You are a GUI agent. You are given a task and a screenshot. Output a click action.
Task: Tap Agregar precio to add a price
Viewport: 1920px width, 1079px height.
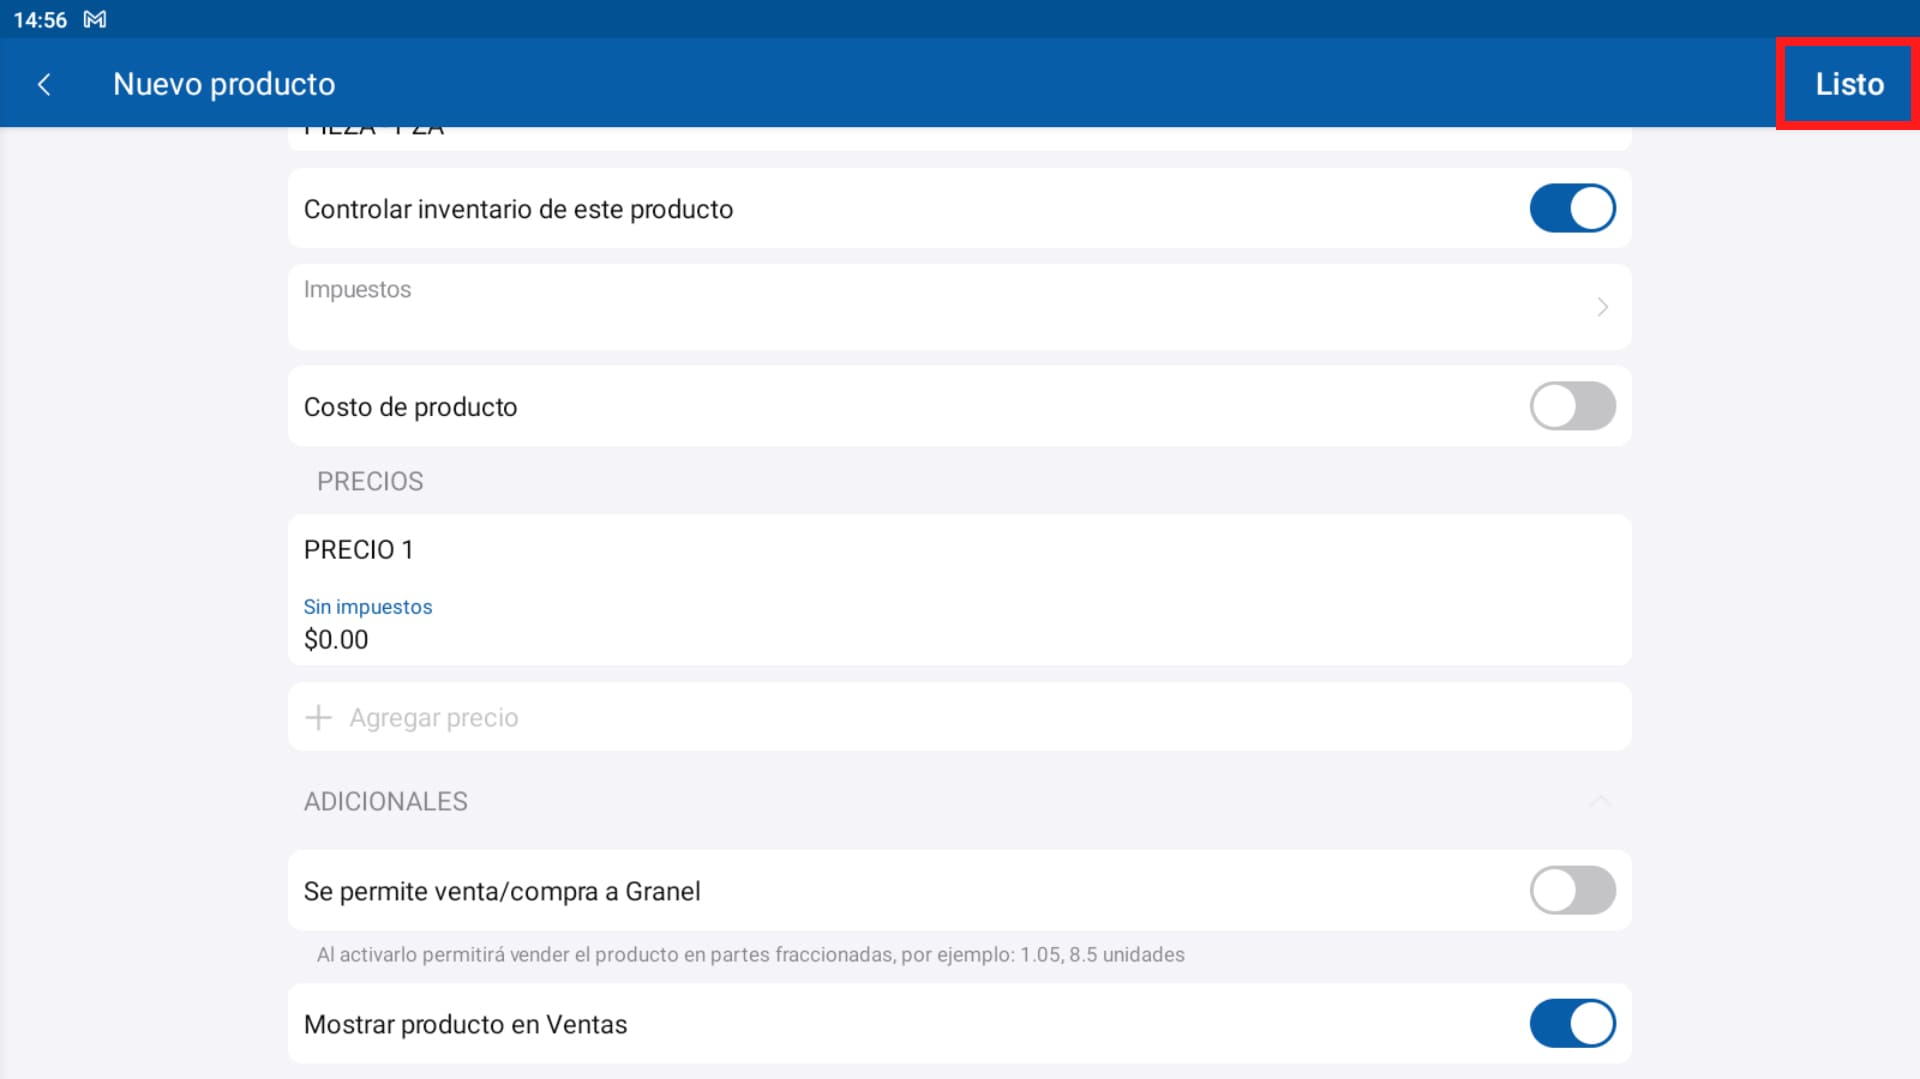[434, 717]
